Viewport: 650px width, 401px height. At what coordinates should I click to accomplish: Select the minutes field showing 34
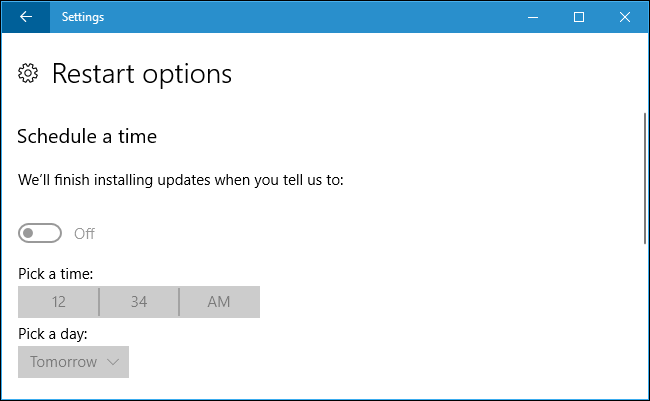pyautogui.click(x=139, y=302)
